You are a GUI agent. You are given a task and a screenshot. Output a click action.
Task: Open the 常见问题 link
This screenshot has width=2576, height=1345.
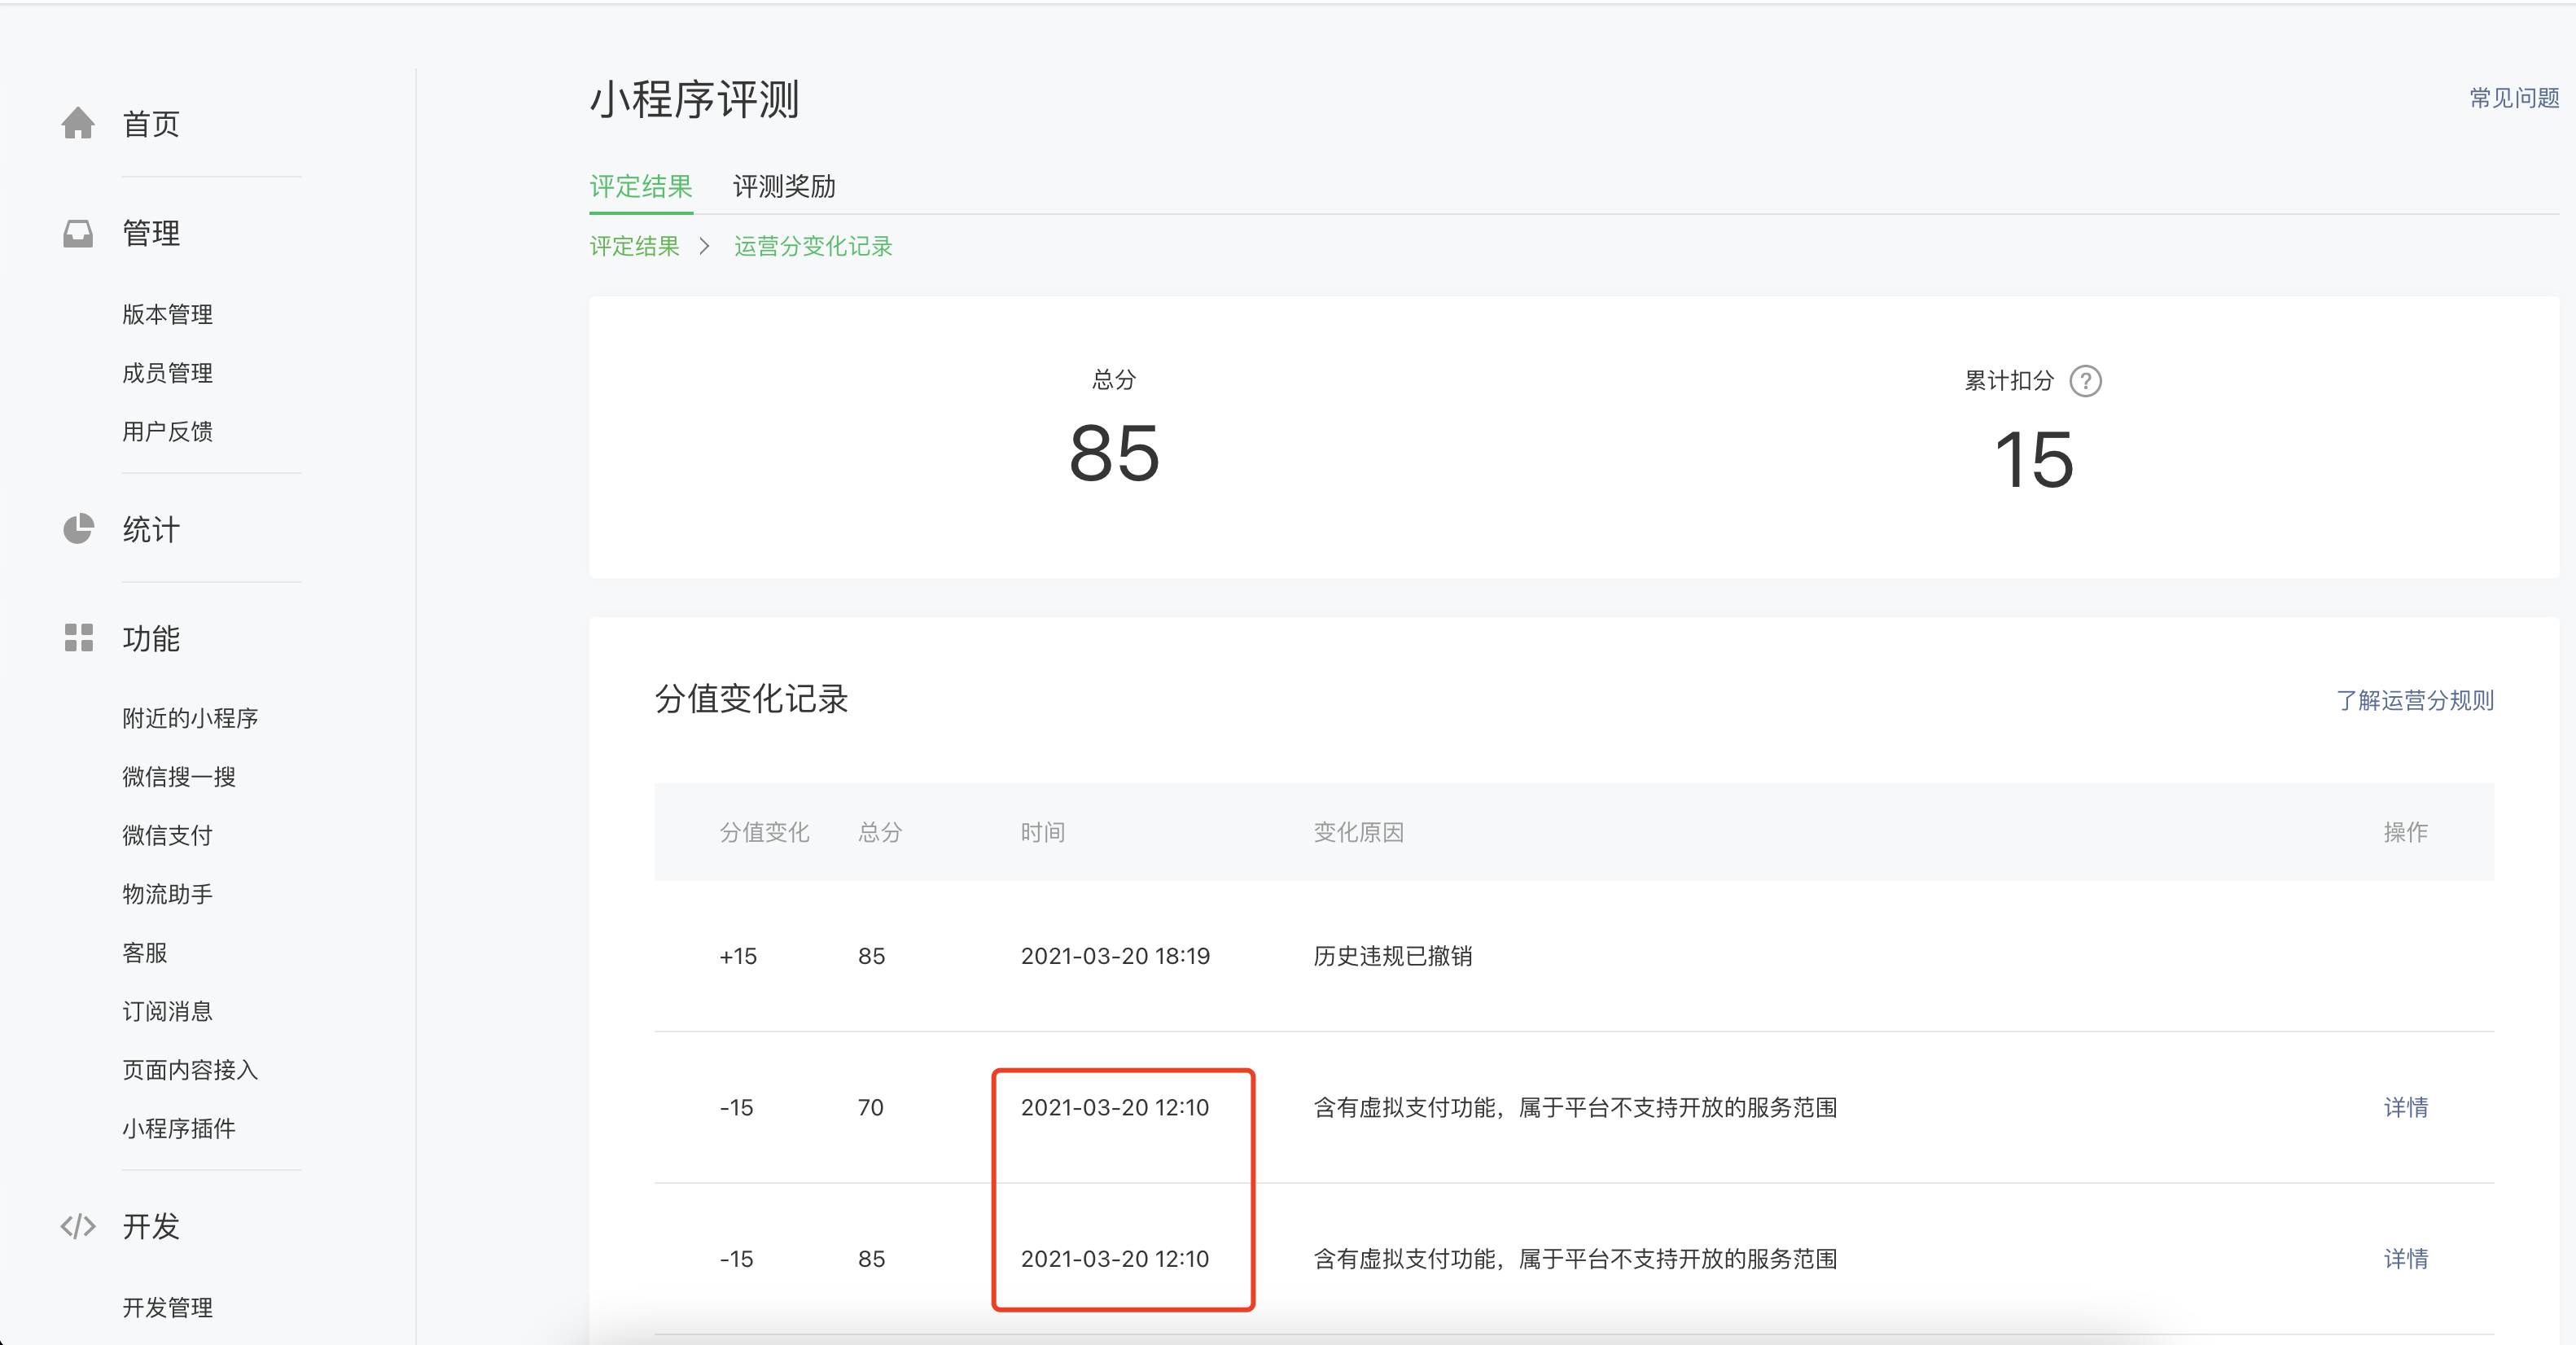click(x=2513, y=98)
